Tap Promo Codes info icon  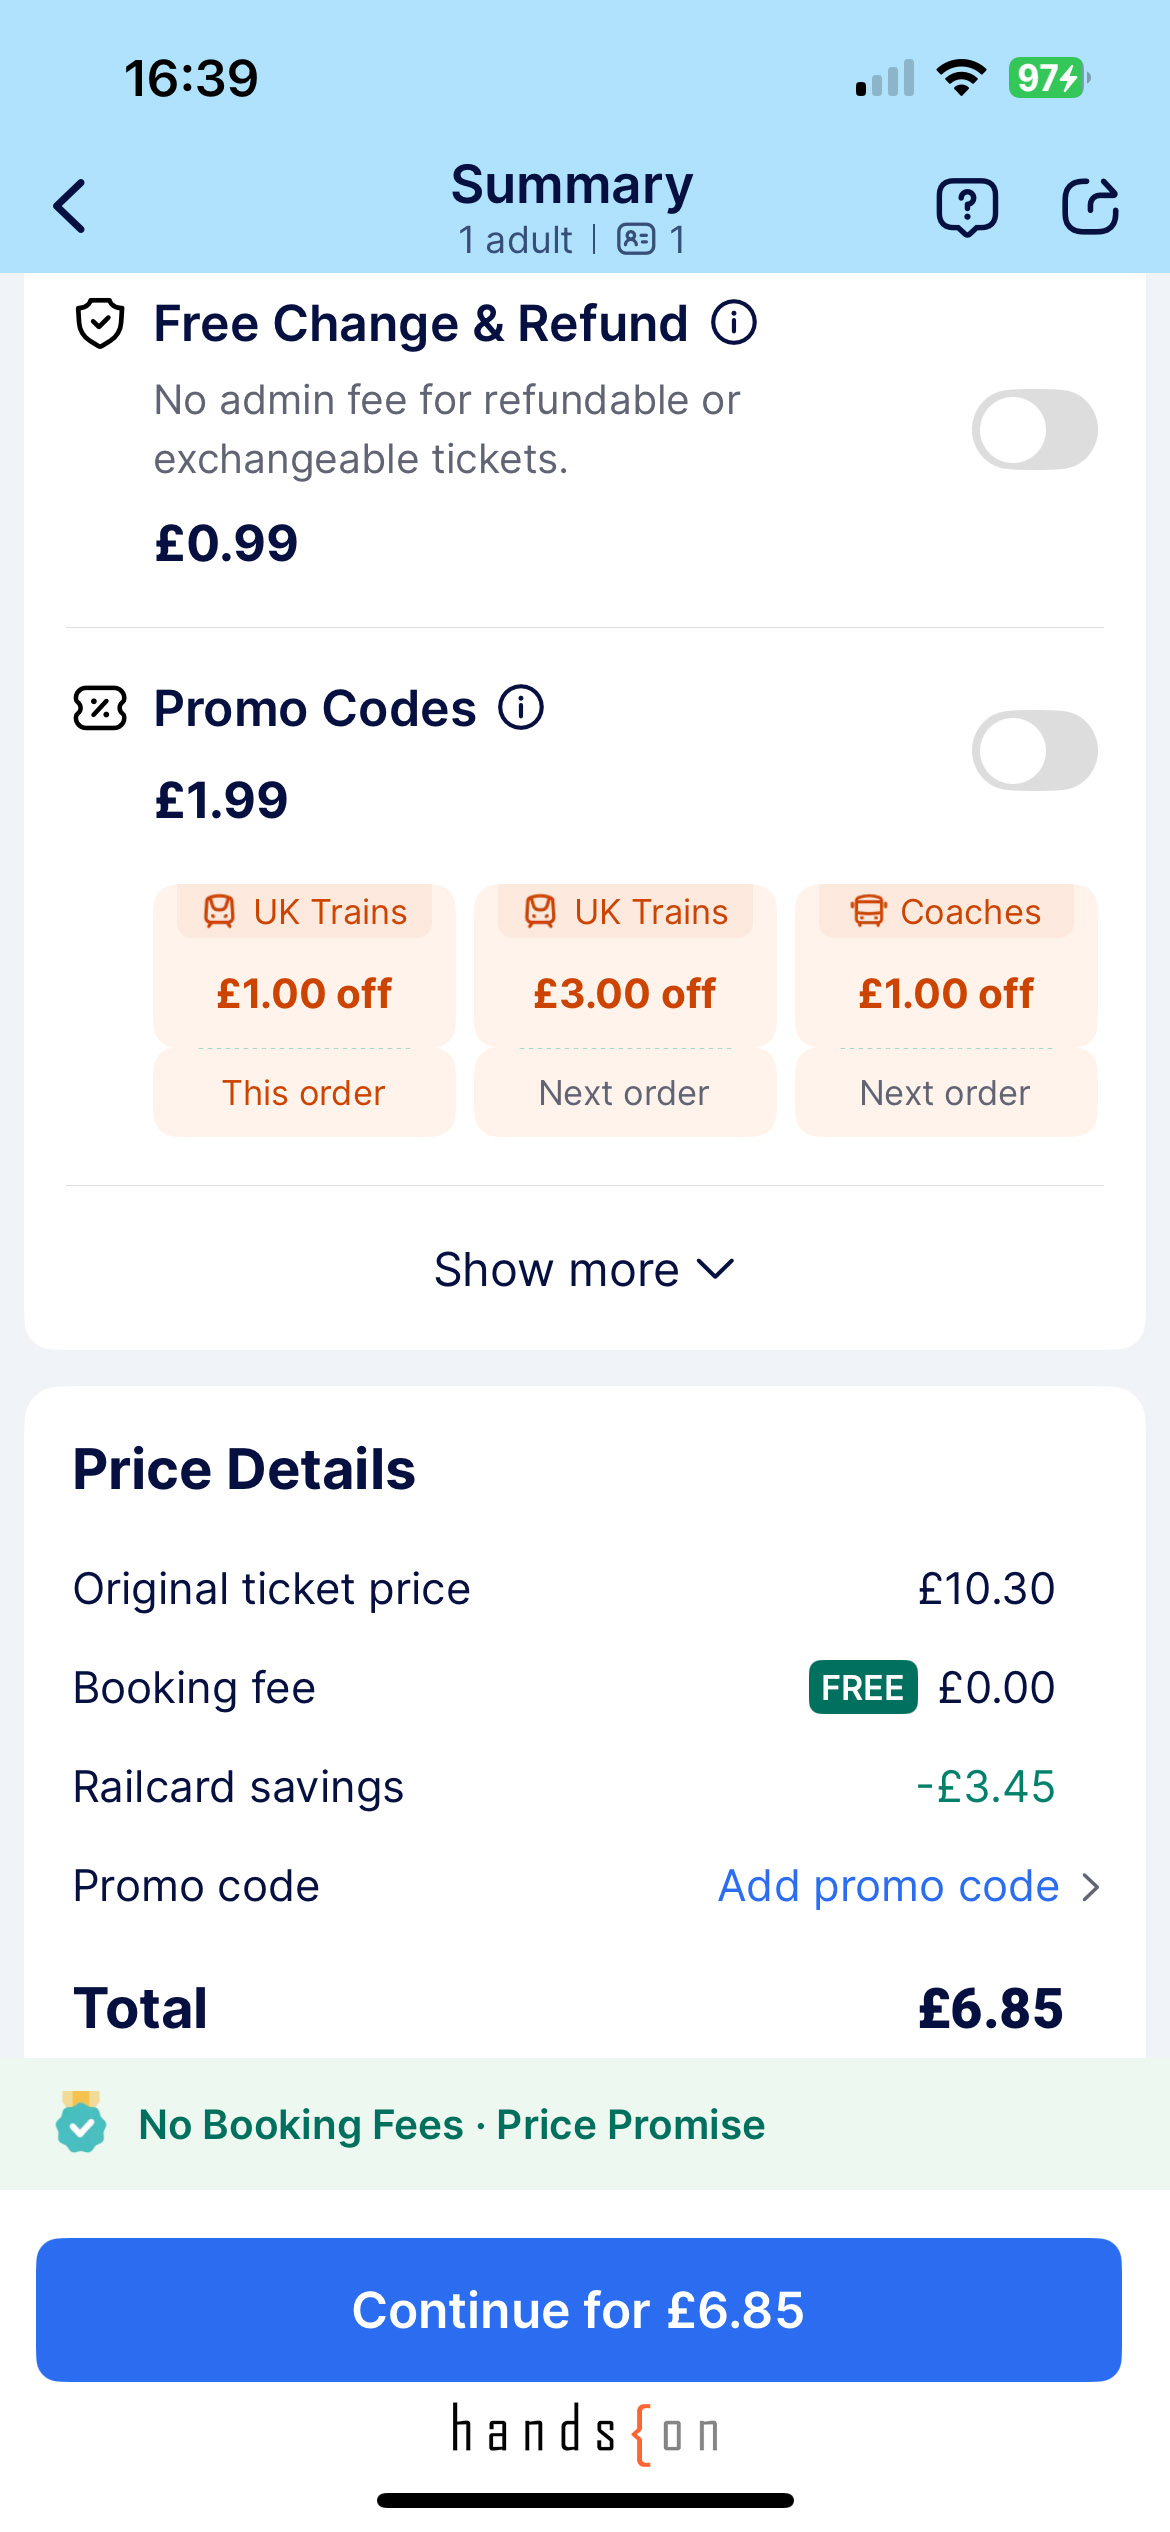coord(521,708)
